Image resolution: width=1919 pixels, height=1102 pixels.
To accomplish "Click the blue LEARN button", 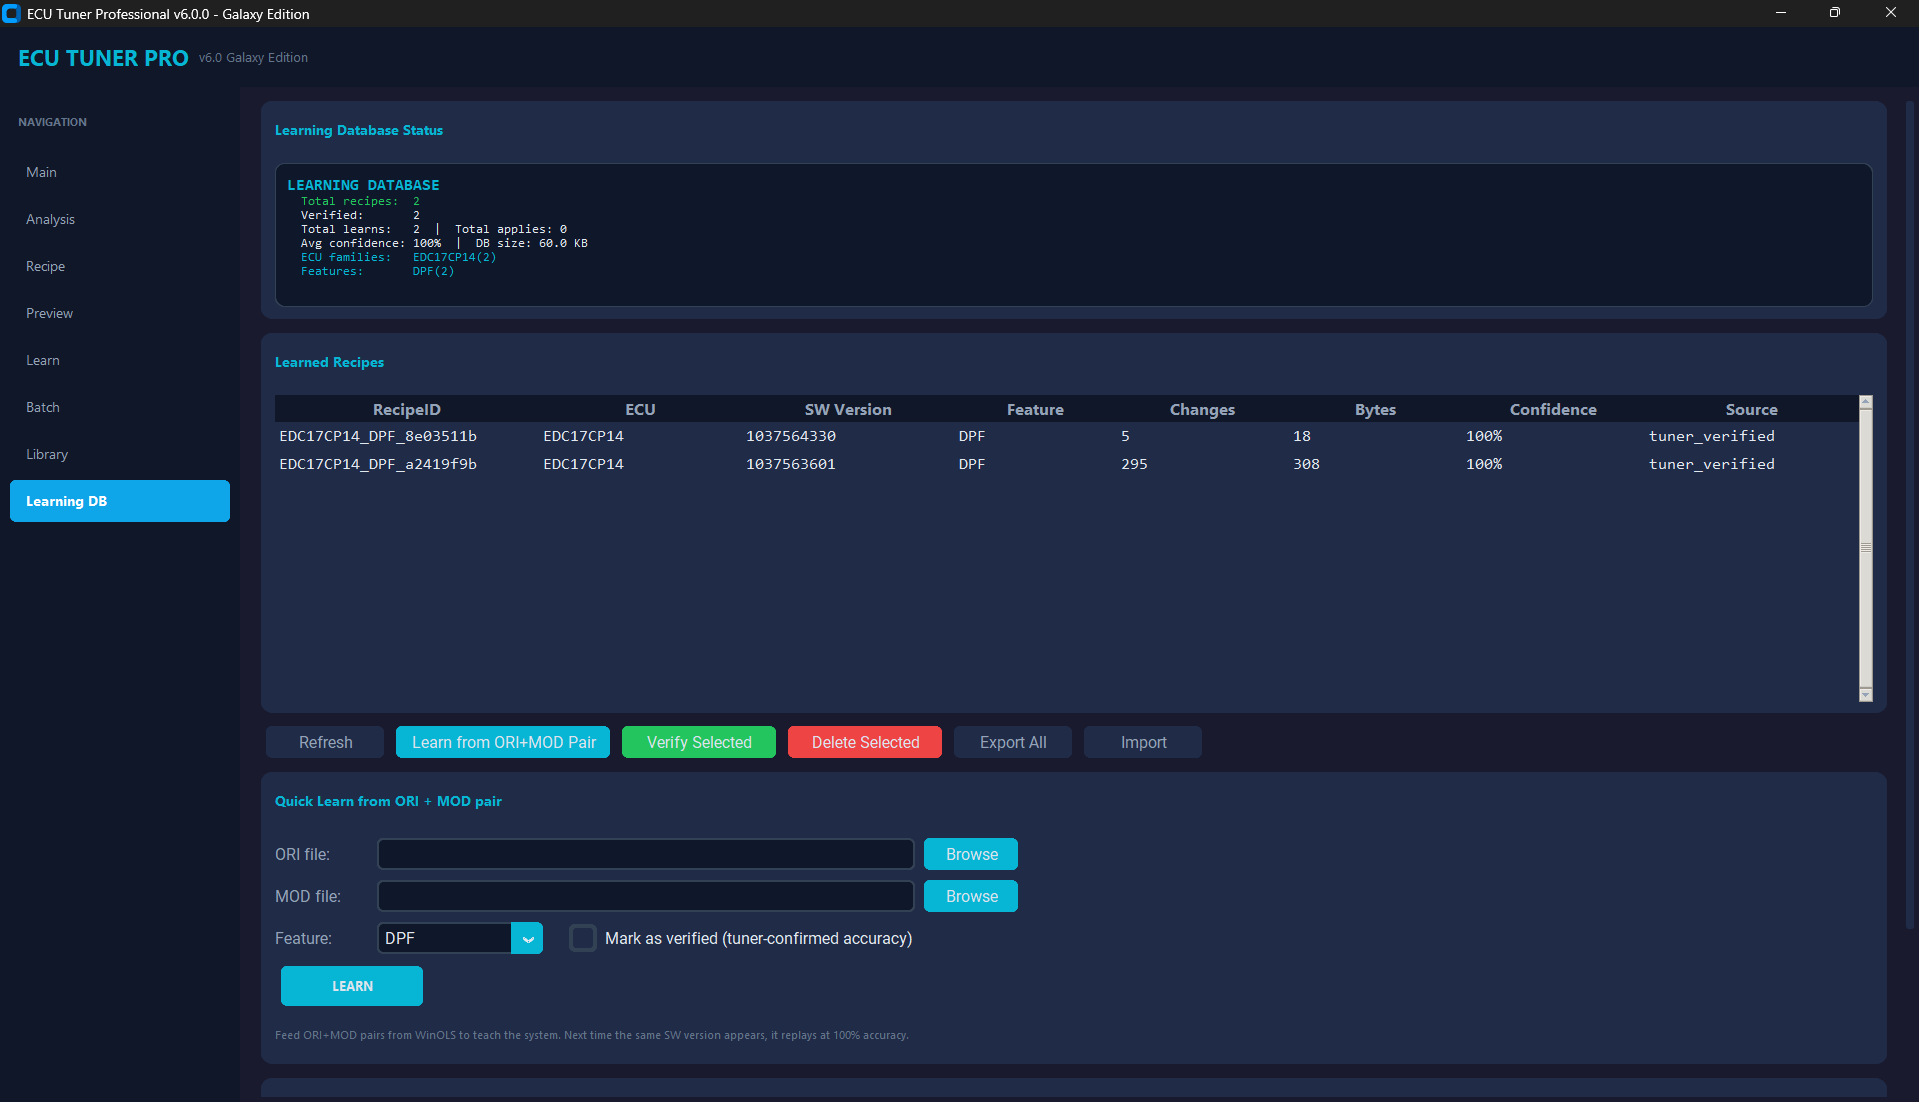I will pyautogui.click(x=351, y=985).
